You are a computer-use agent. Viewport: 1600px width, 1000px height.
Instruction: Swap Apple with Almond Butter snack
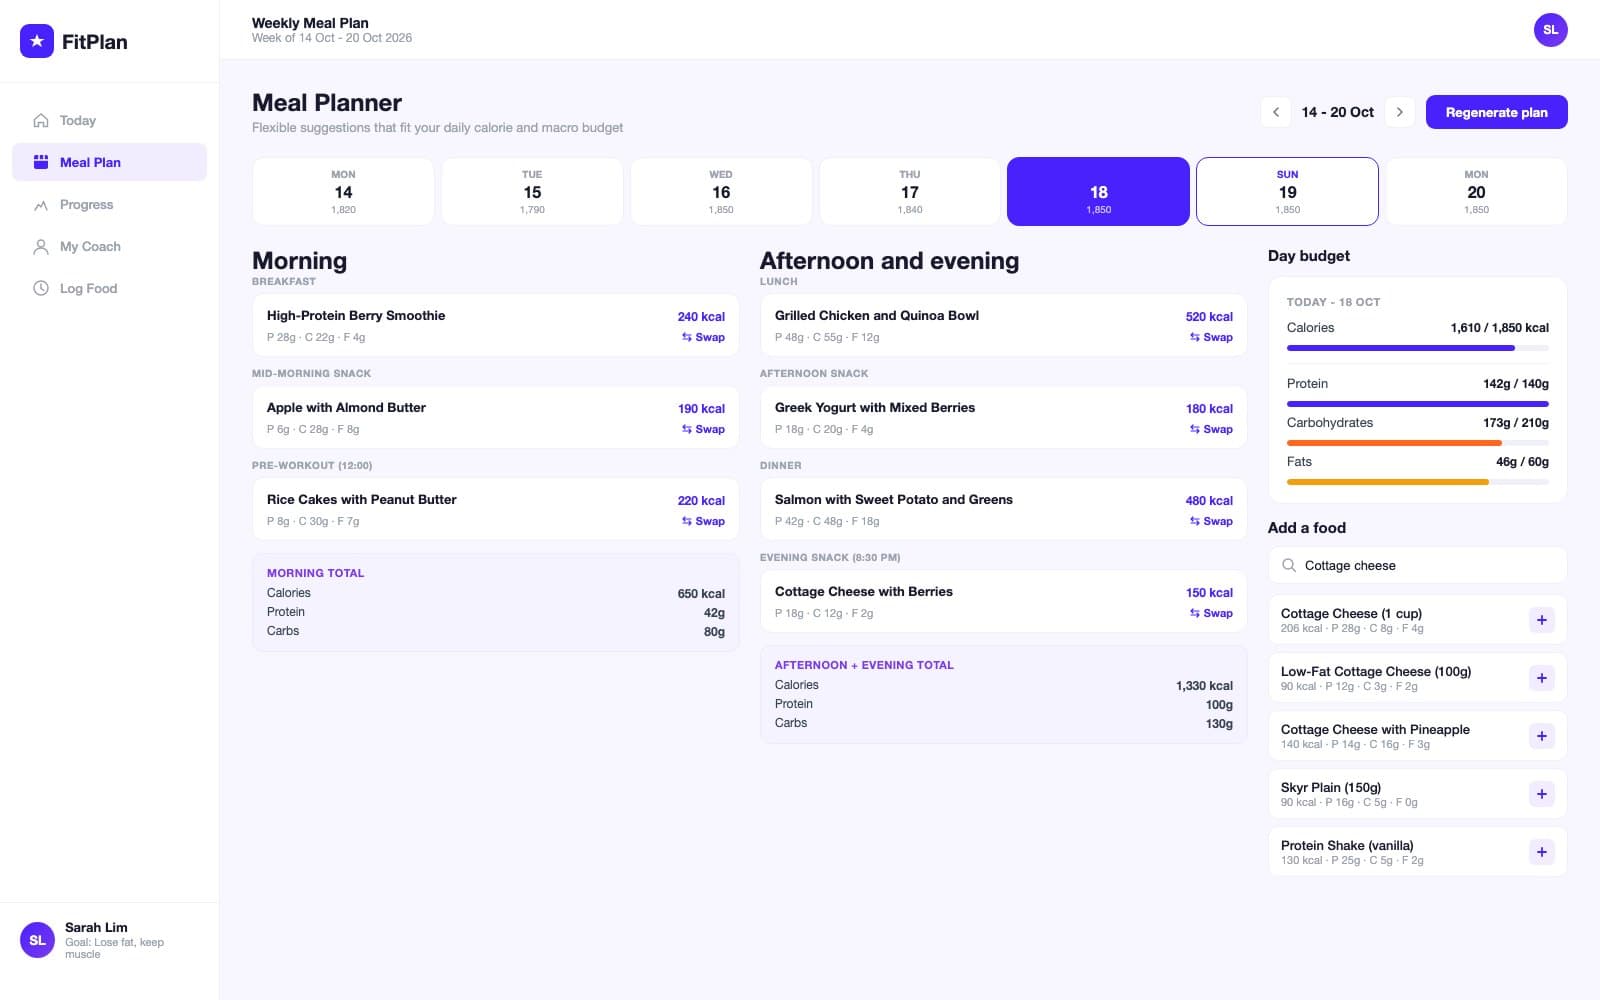point(703,429)
